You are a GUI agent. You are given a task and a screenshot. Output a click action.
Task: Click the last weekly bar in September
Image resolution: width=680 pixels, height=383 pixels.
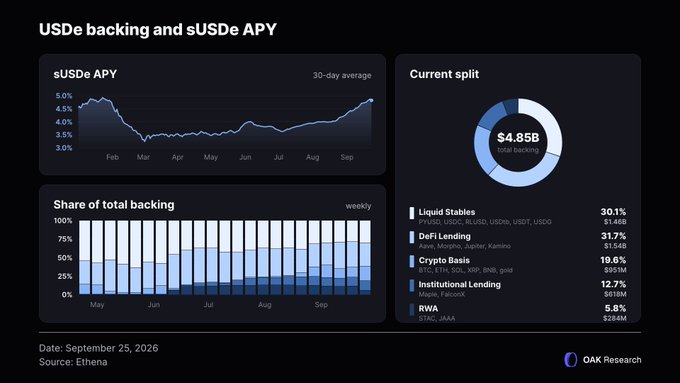tap(365, 258)
